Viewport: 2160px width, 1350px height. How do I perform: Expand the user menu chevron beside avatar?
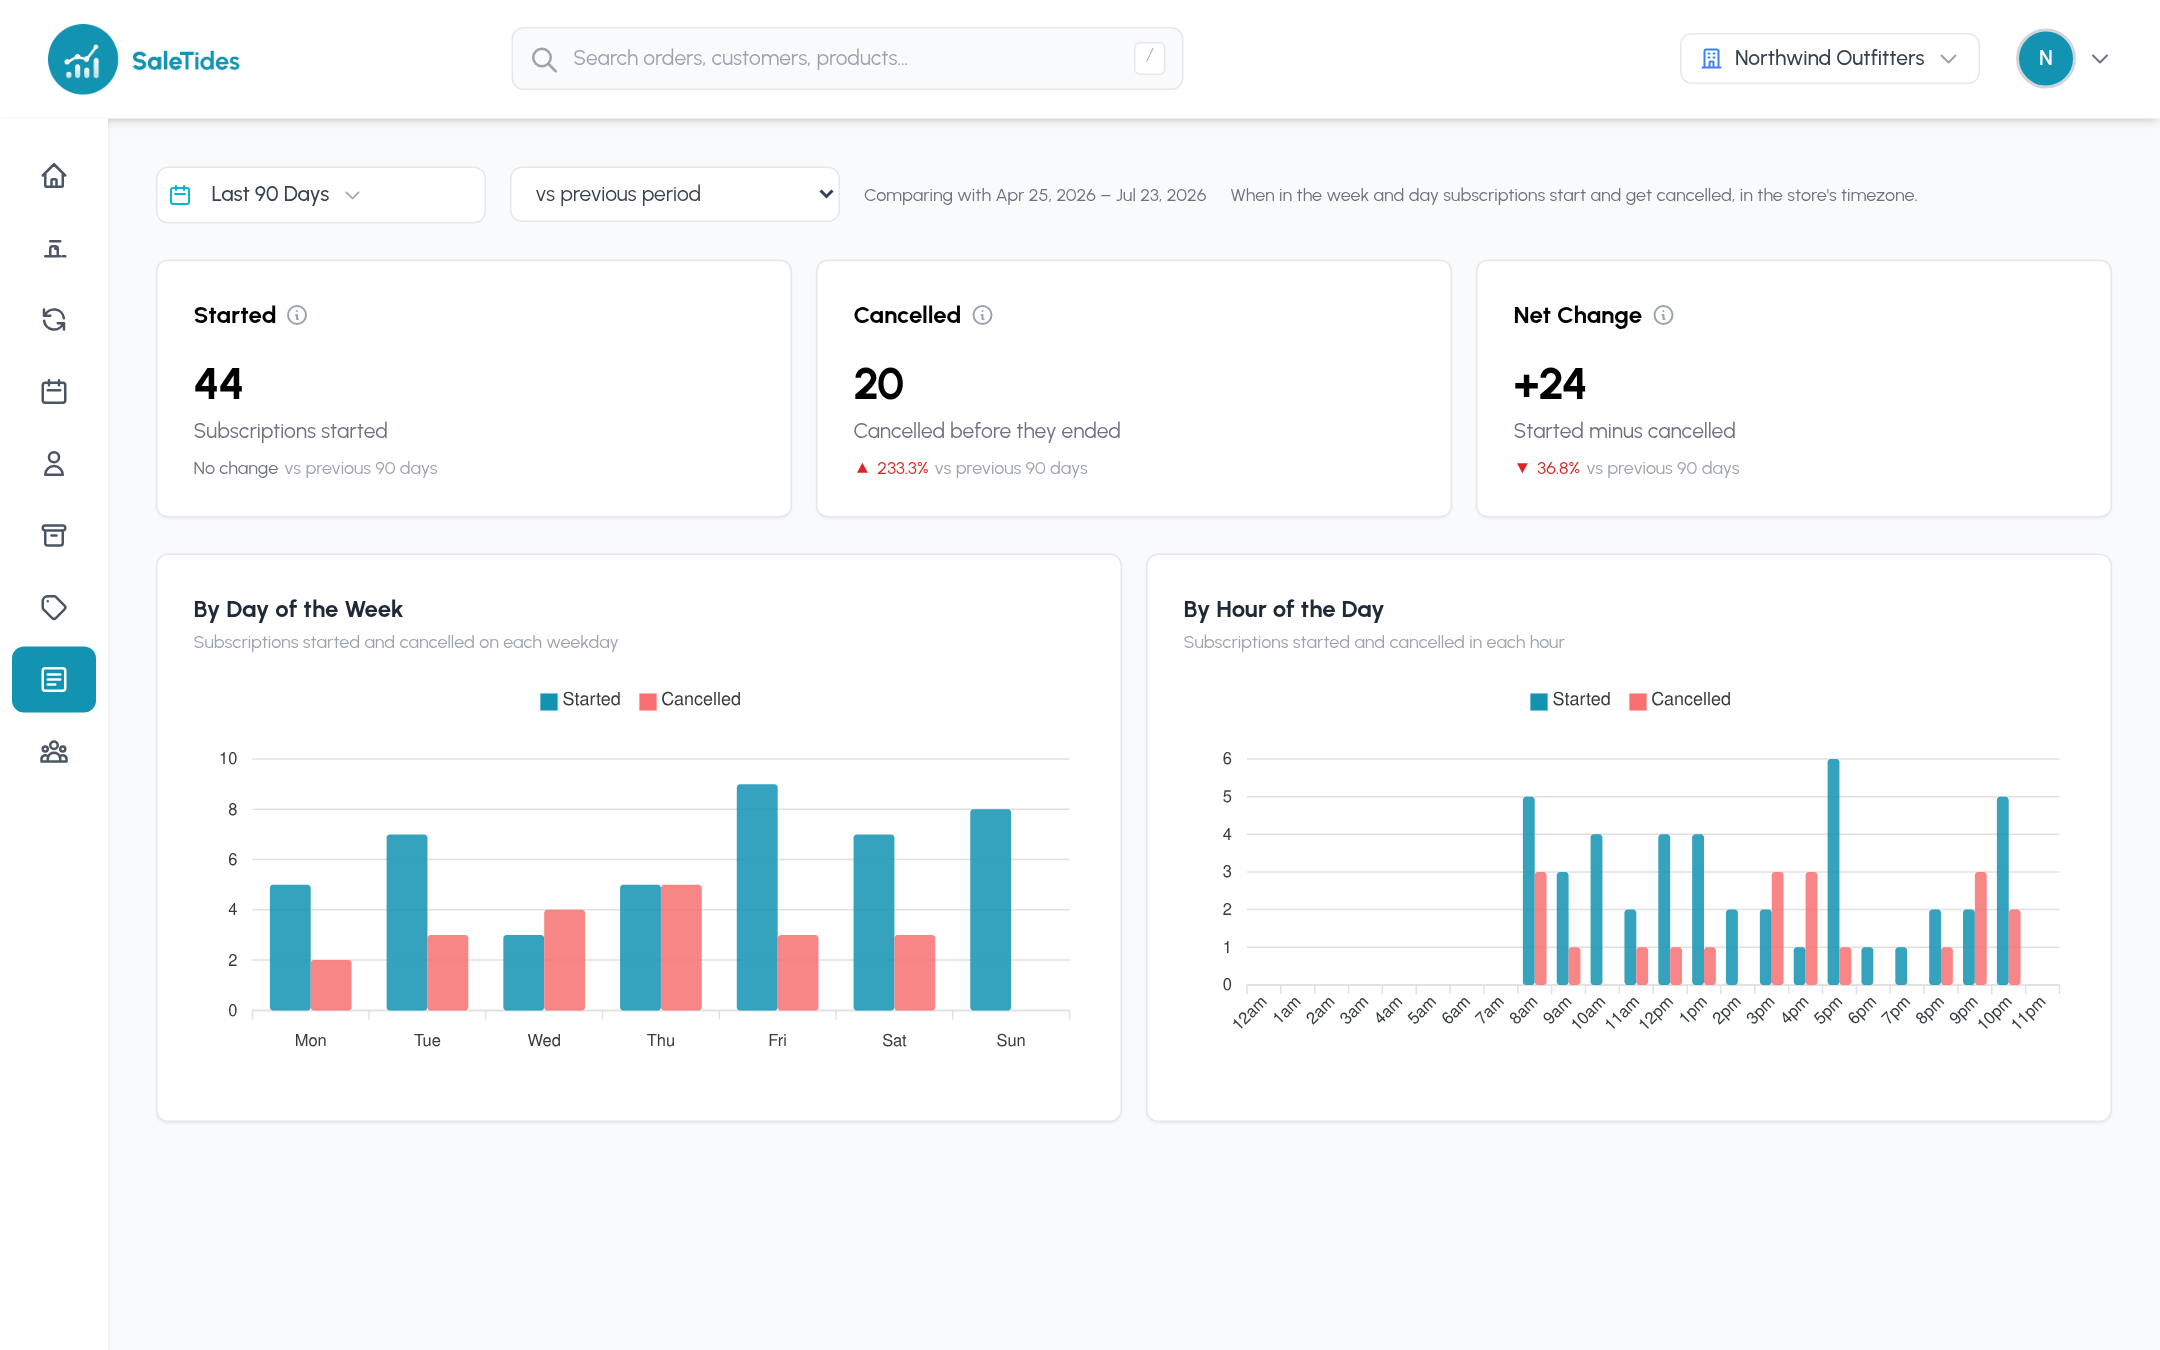(x=2100, y=59)
